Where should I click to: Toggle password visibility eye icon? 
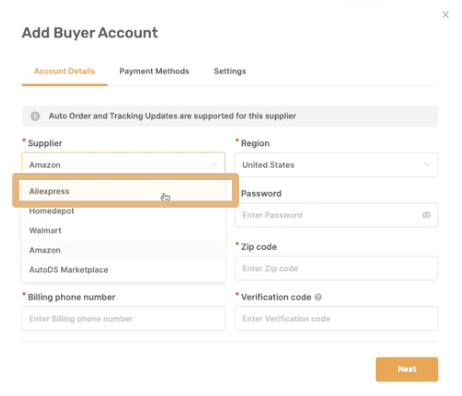(x=426, y=215)
